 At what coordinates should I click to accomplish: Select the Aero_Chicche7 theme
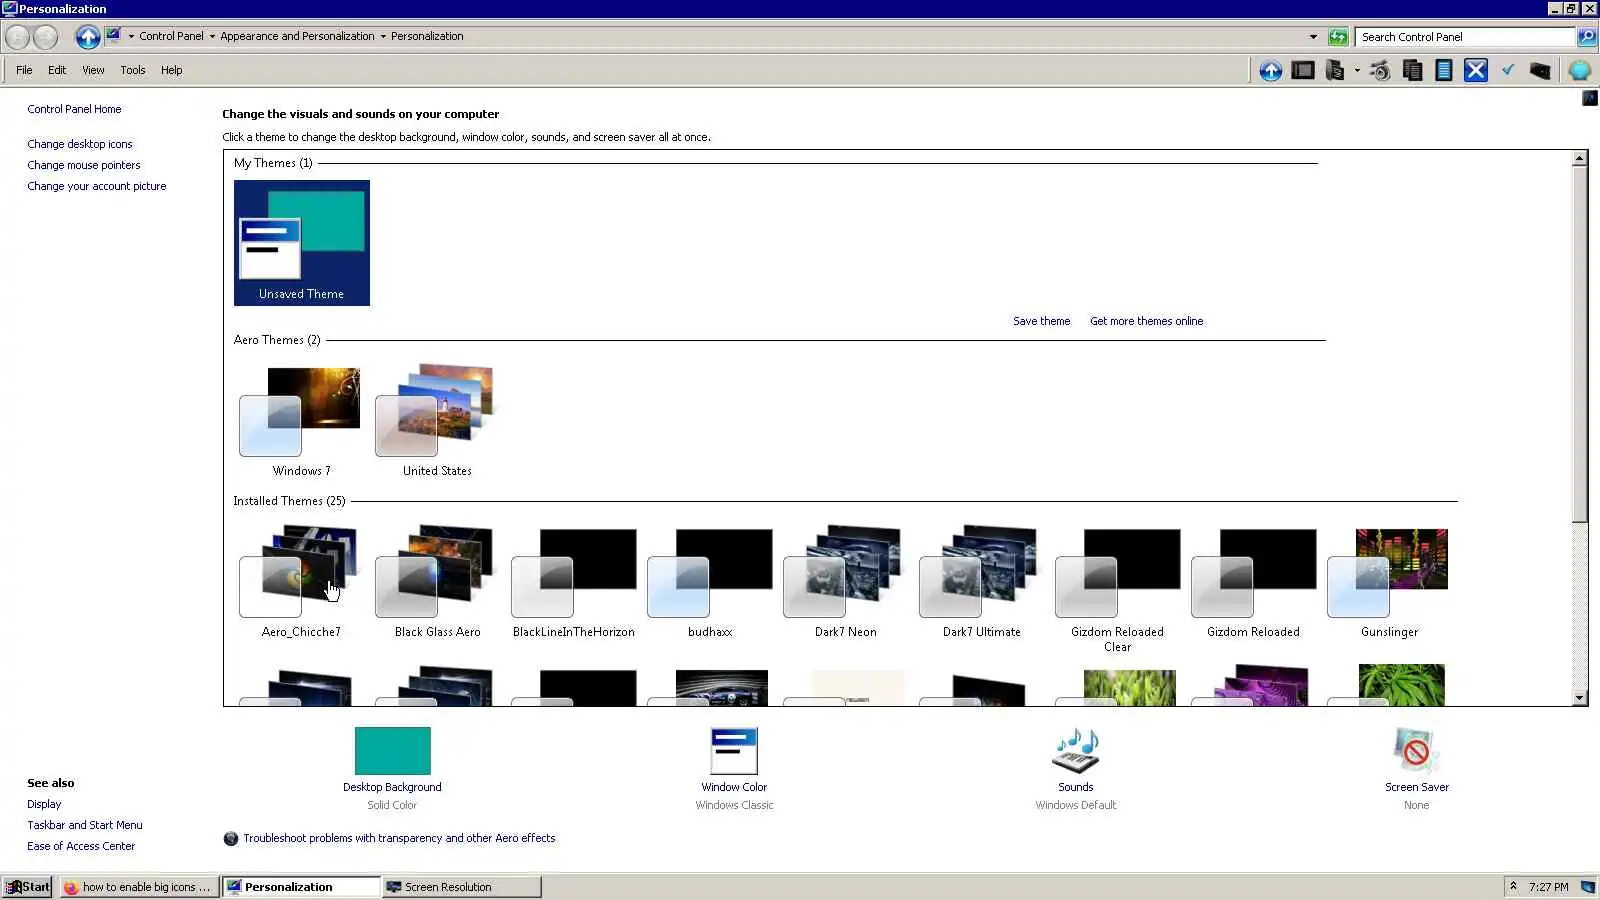coord(301,582)
